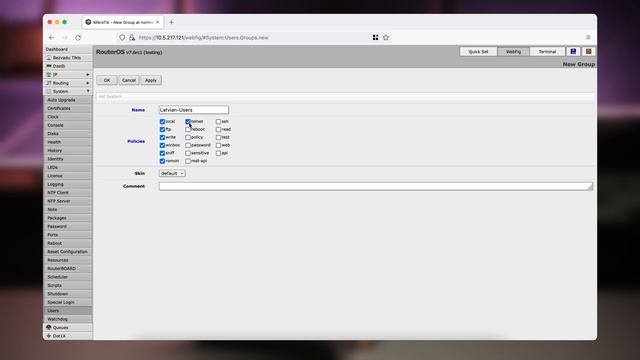Click into the Comment text field
The height and width of the screenshot is (360, 640).
point(376,187)
